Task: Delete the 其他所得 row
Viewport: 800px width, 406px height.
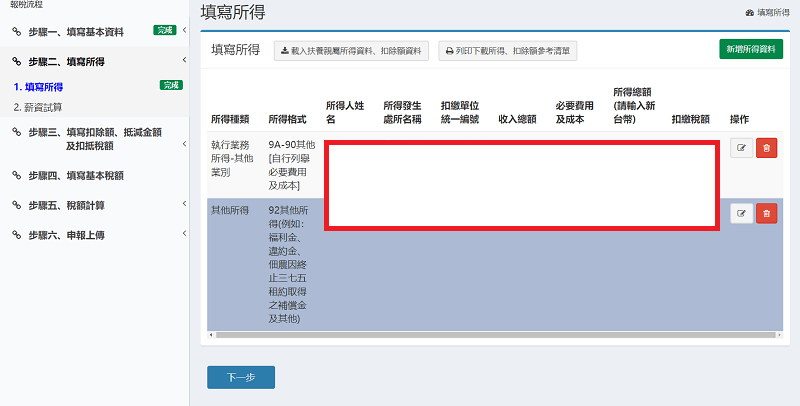Action: 766,213
